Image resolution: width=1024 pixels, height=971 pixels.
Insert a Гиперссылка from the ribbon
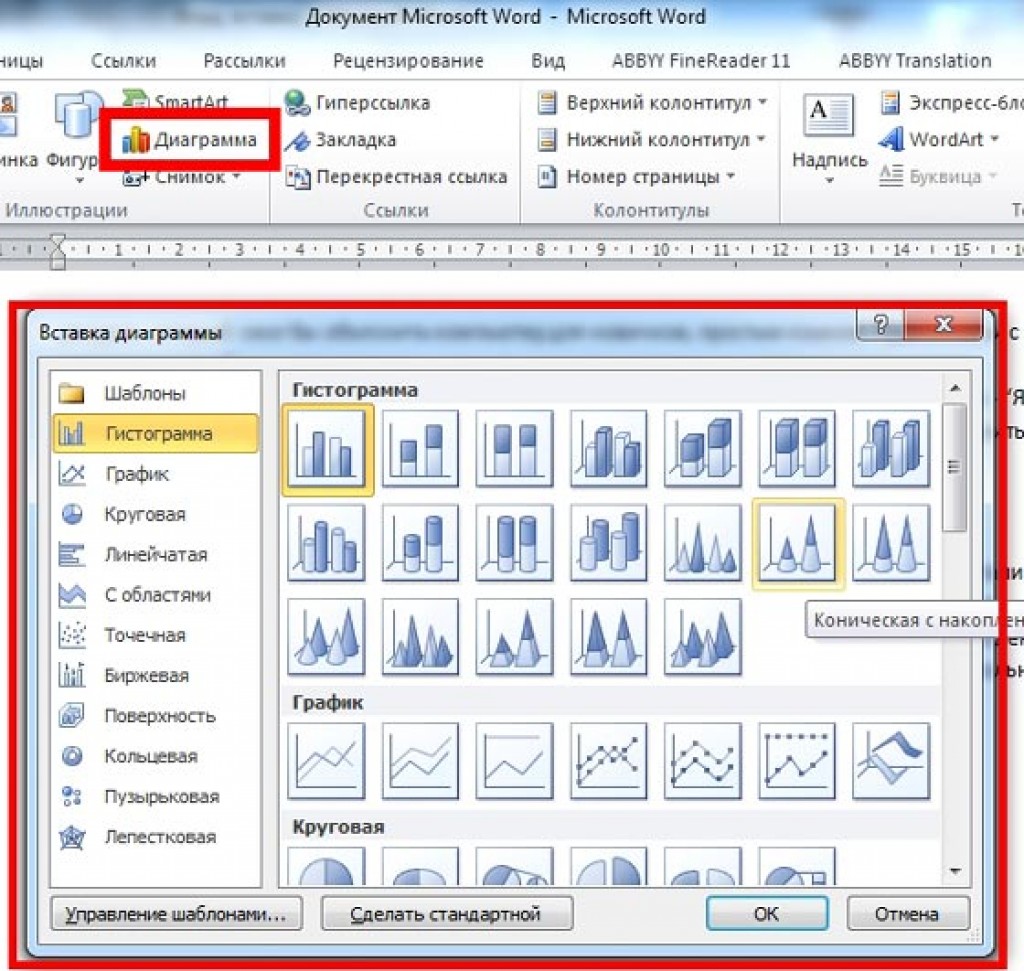pos(358,103)
